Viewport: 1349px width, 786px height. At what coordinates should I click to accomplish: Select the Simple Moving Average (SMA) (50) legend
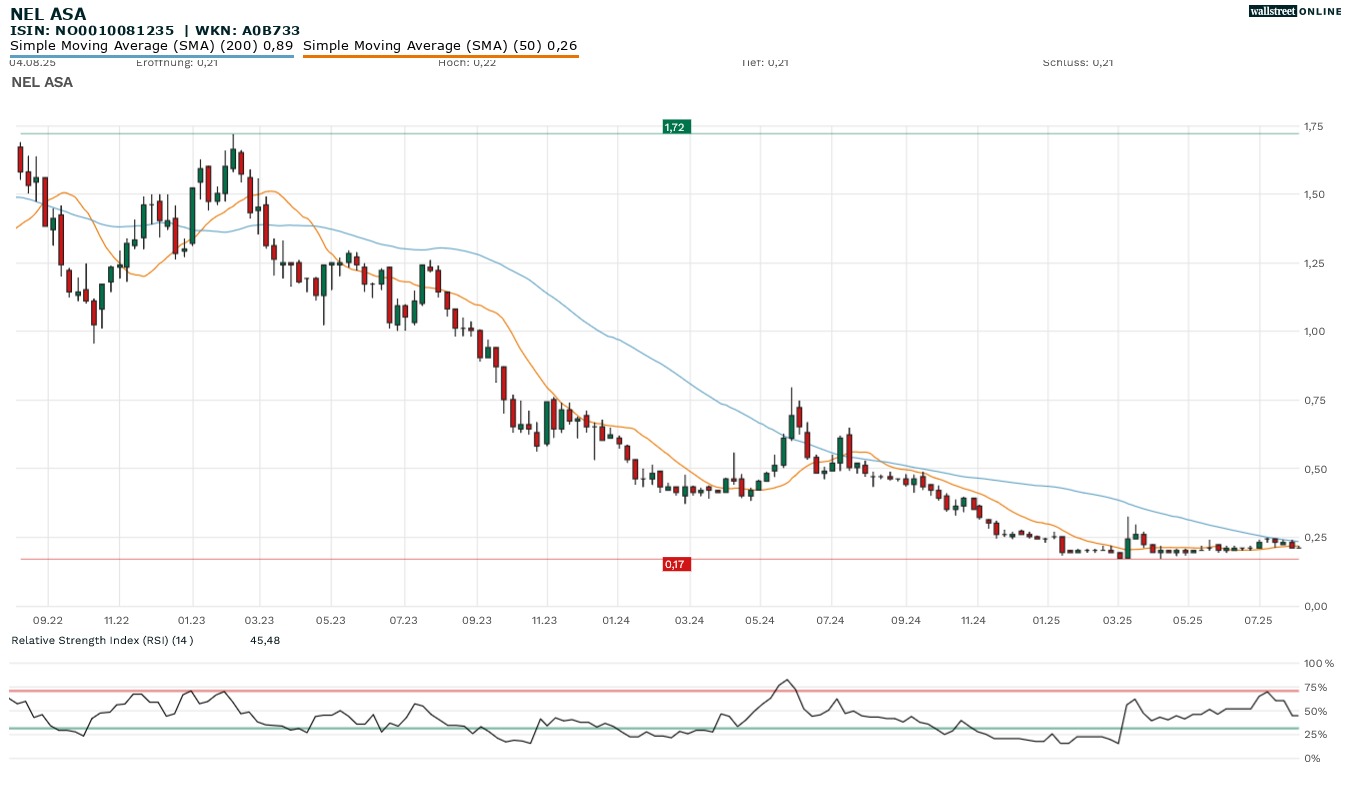point(440,46)
